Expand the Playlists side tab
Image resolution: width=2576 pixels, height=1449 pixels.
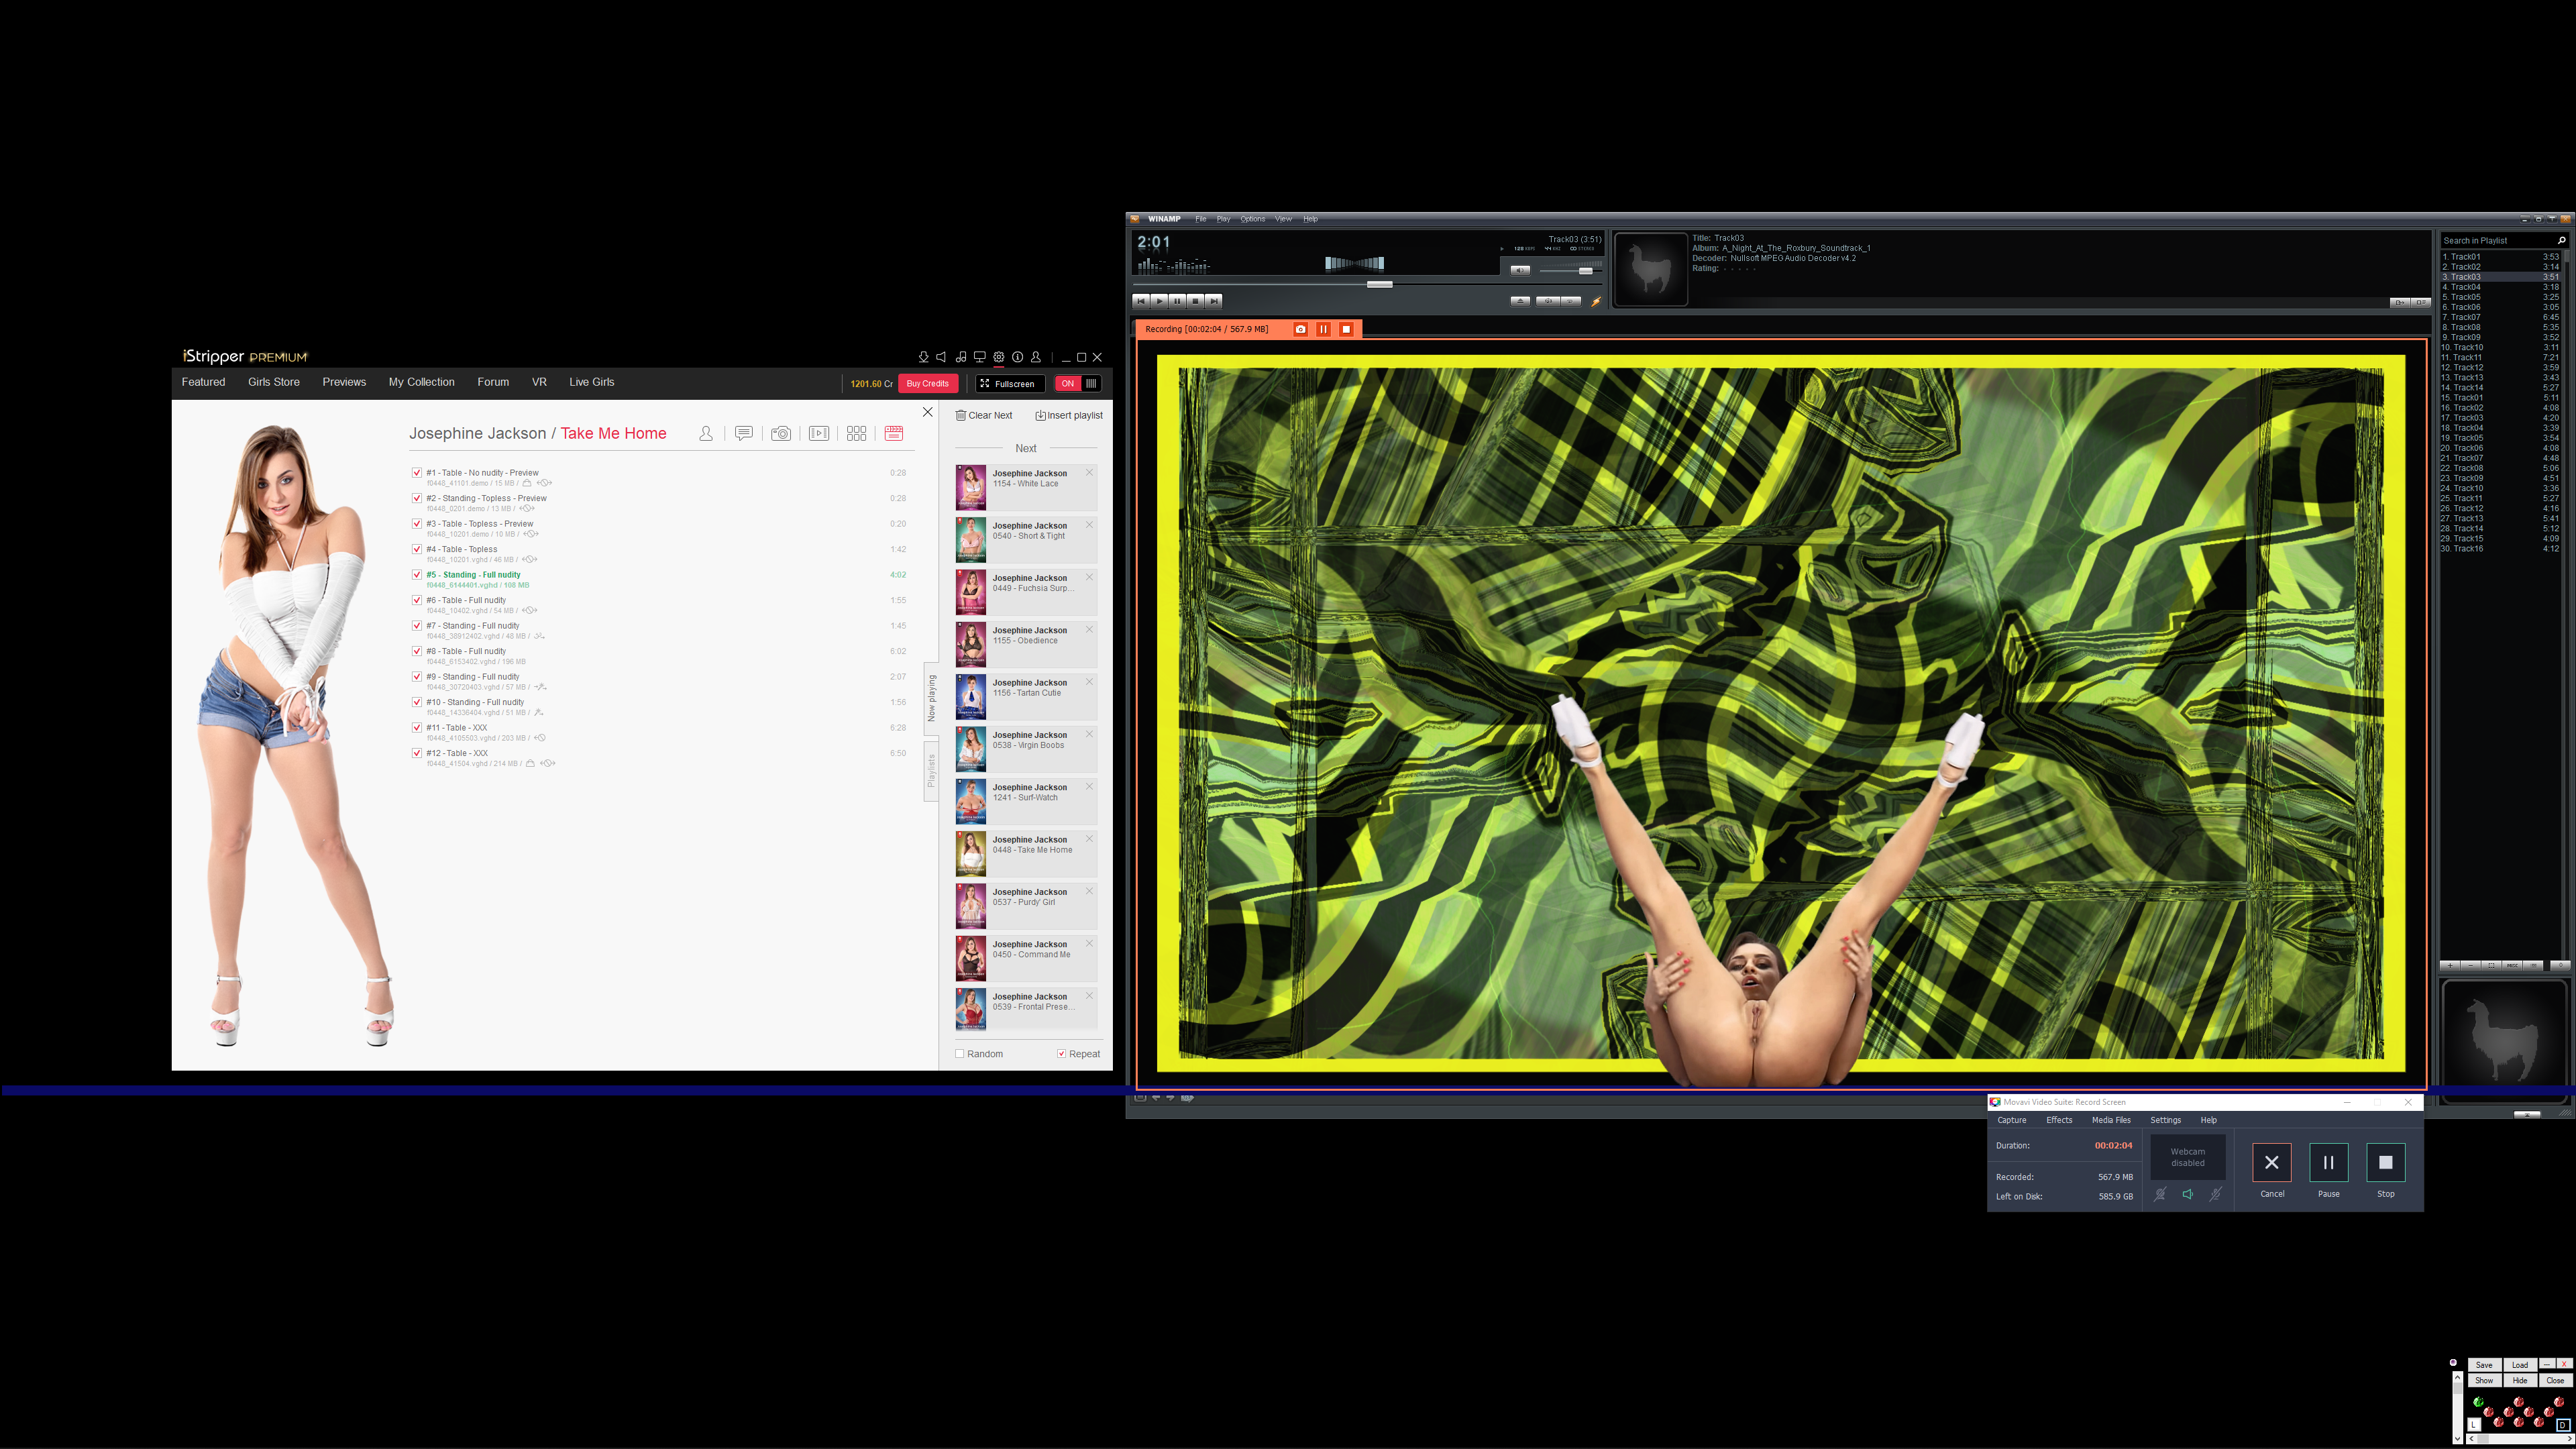[x=931, y=770]
